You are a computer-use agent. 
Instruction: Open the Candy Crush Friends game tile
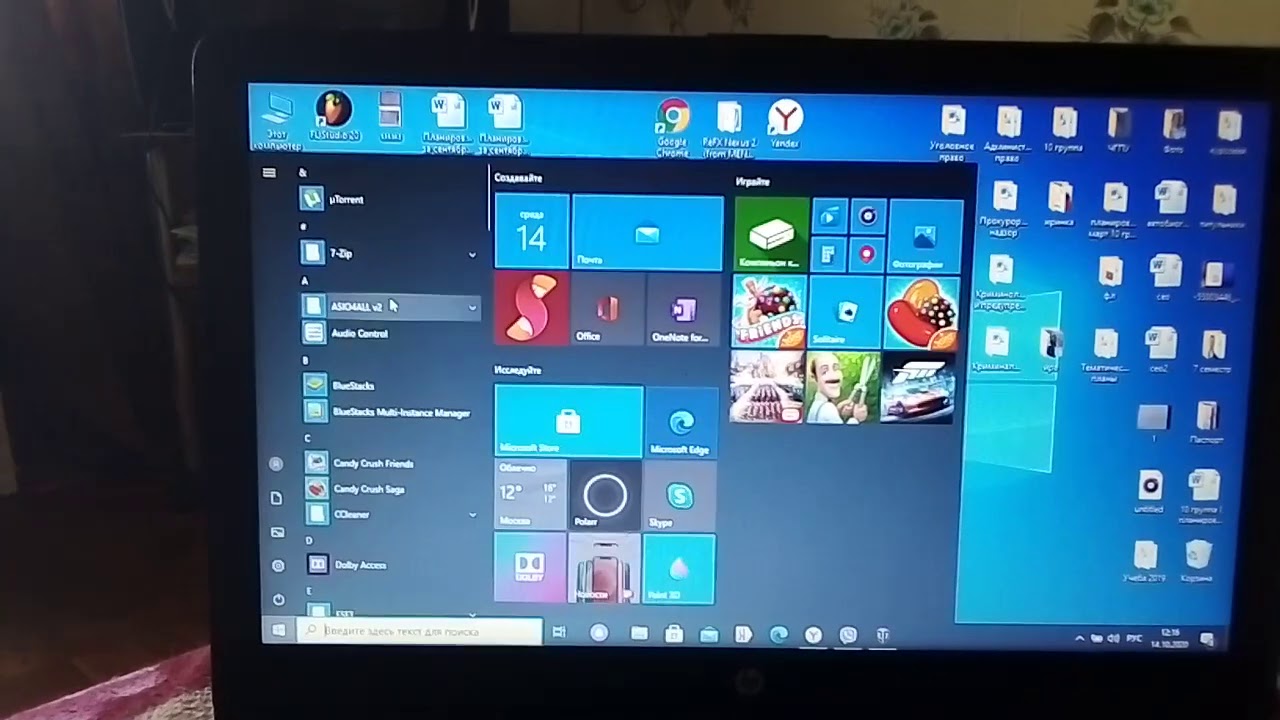770,311
